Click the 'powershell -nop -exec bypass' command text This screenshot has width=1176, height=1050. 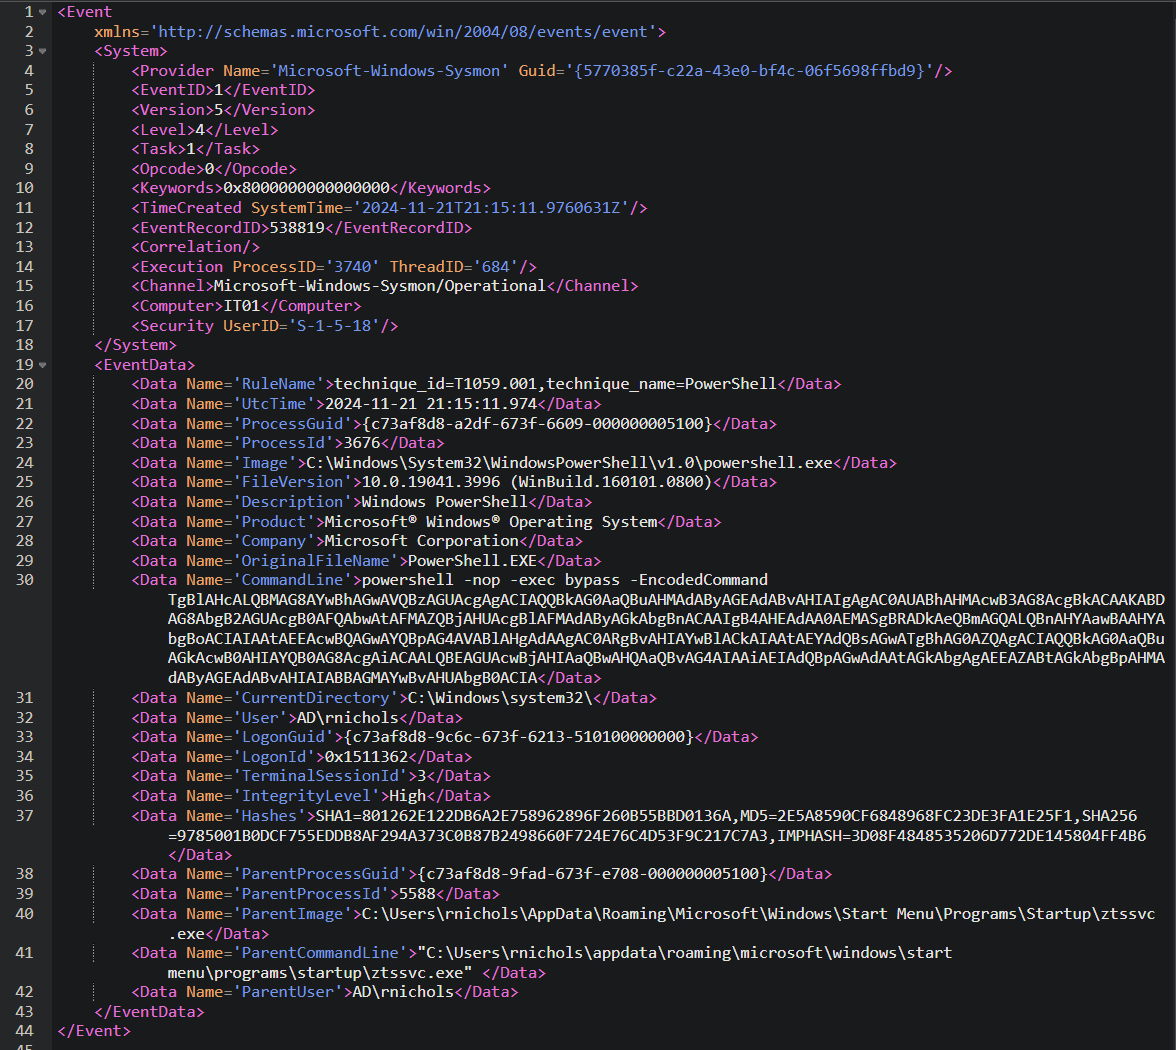(x=490, y=580)
